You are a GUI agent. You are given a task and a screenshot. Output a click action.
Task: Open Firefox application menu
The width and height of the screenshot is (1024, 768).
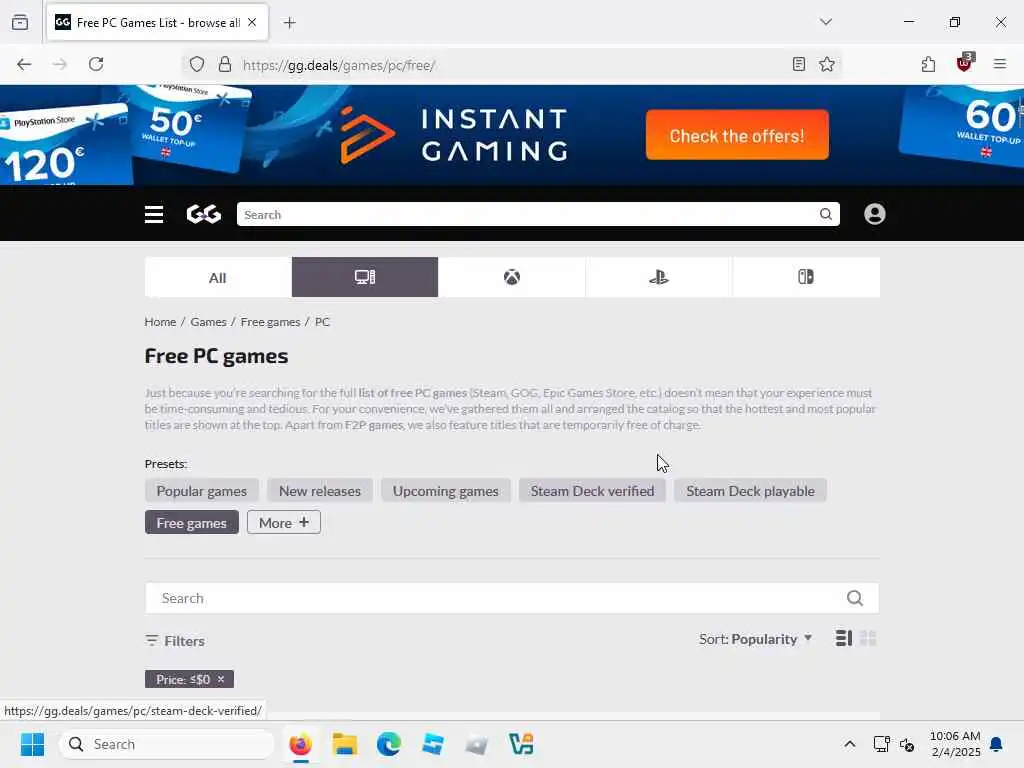point(1000,64)
